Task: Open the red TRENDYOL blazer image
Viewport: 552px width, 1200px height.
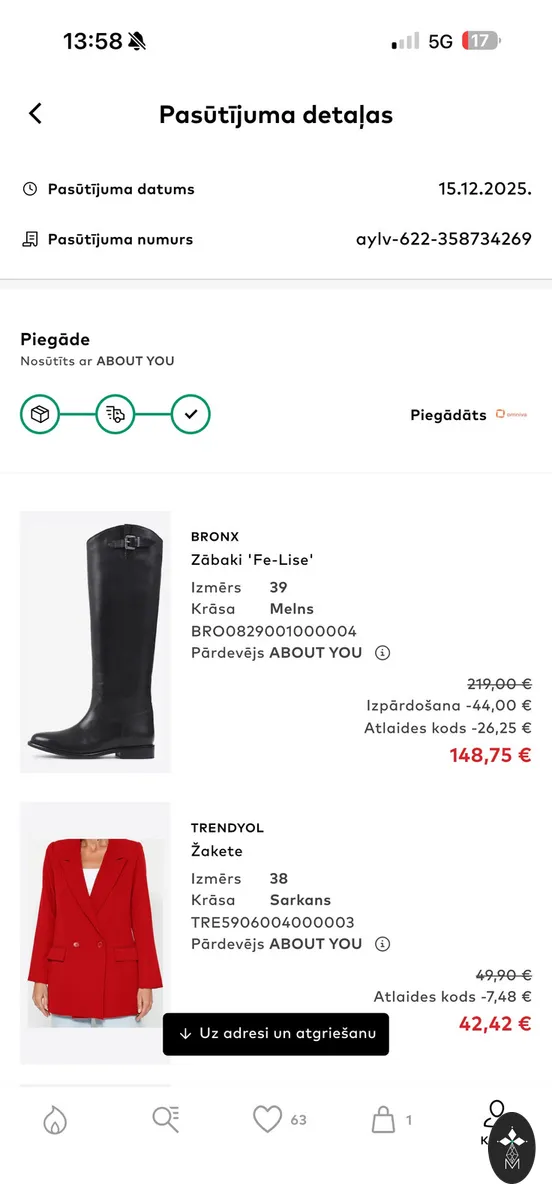Action: tap(95, 933)
